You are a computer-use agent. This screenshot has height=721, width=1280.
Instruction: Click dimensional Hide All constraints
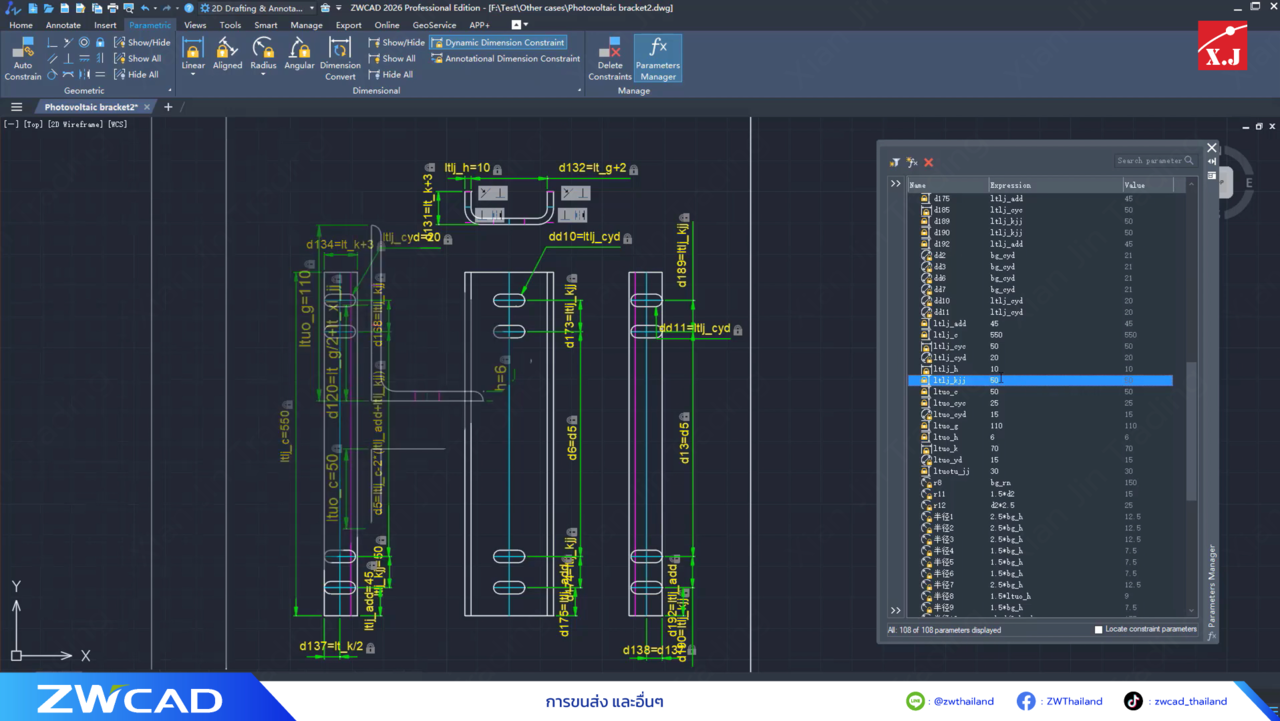(390, 75)
